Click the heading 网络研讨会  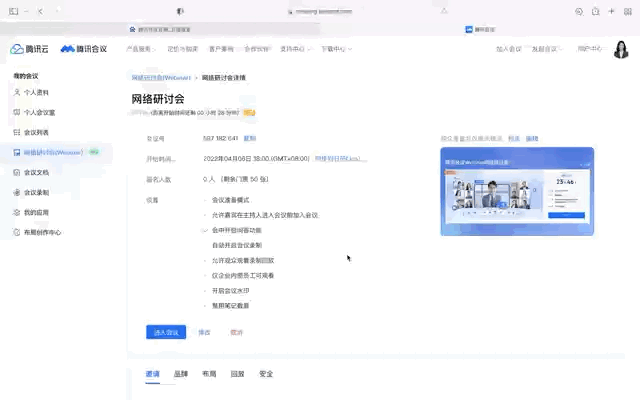click(158, 99)
